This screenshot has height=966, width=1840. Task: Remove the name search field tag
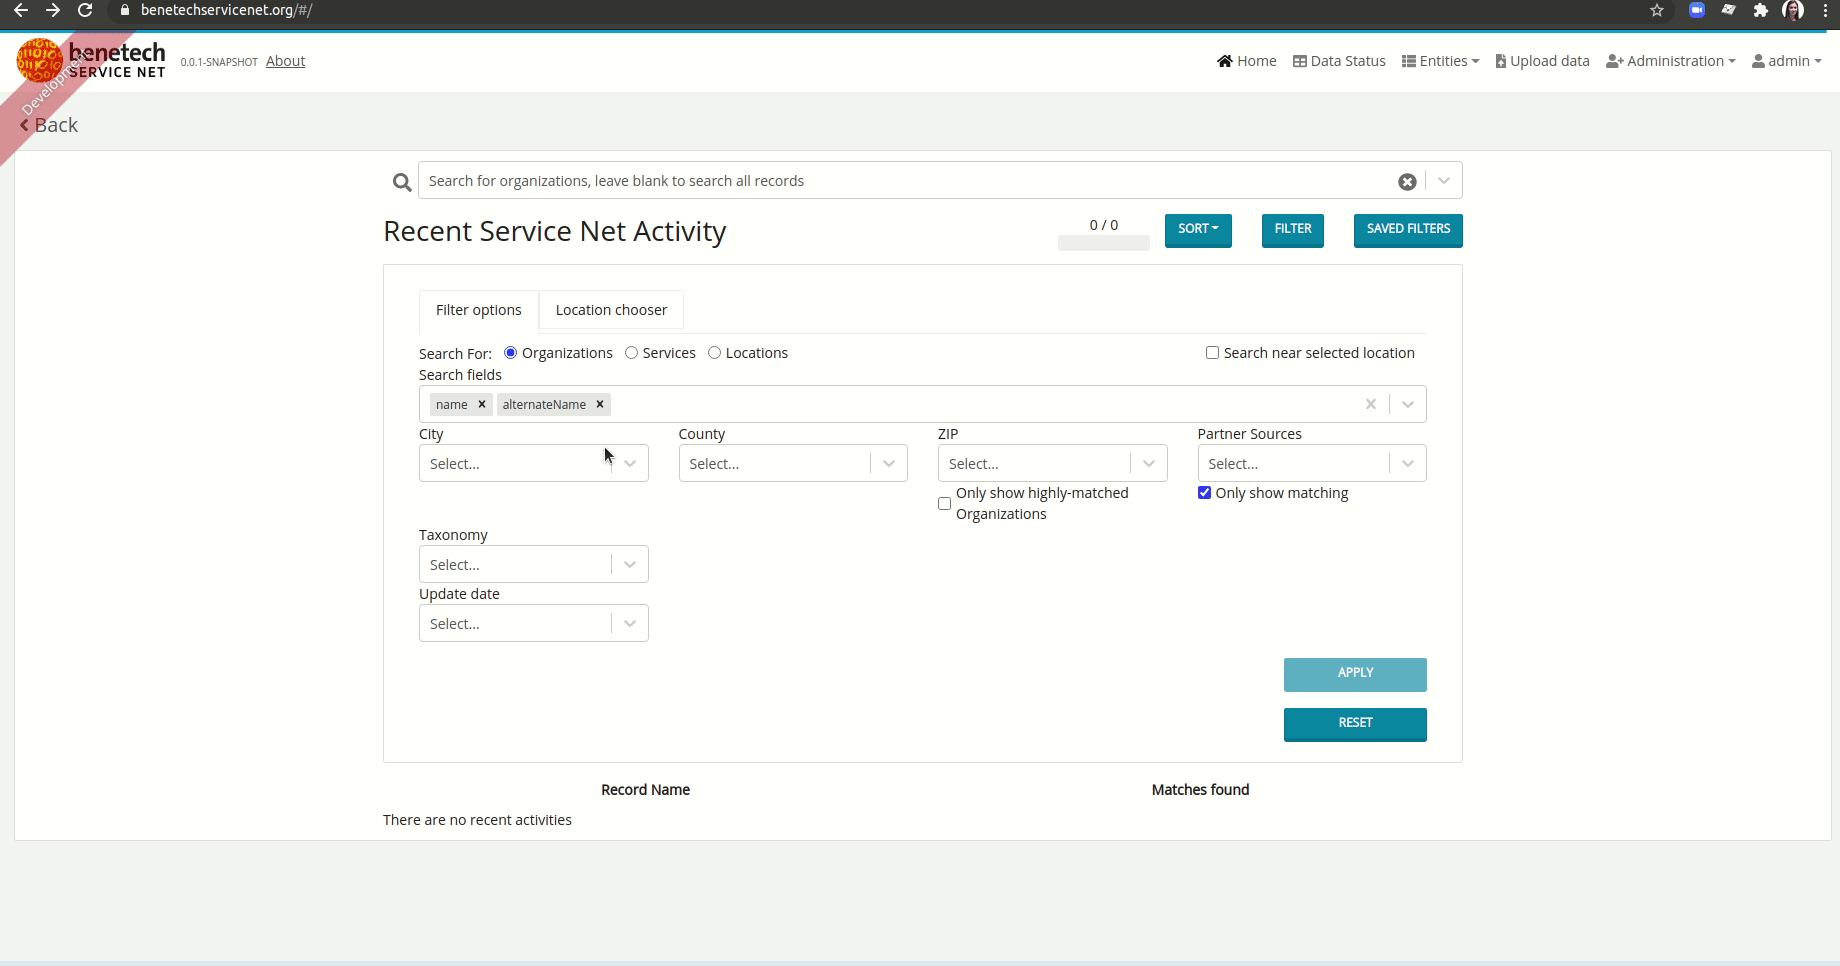coord(482,404)
